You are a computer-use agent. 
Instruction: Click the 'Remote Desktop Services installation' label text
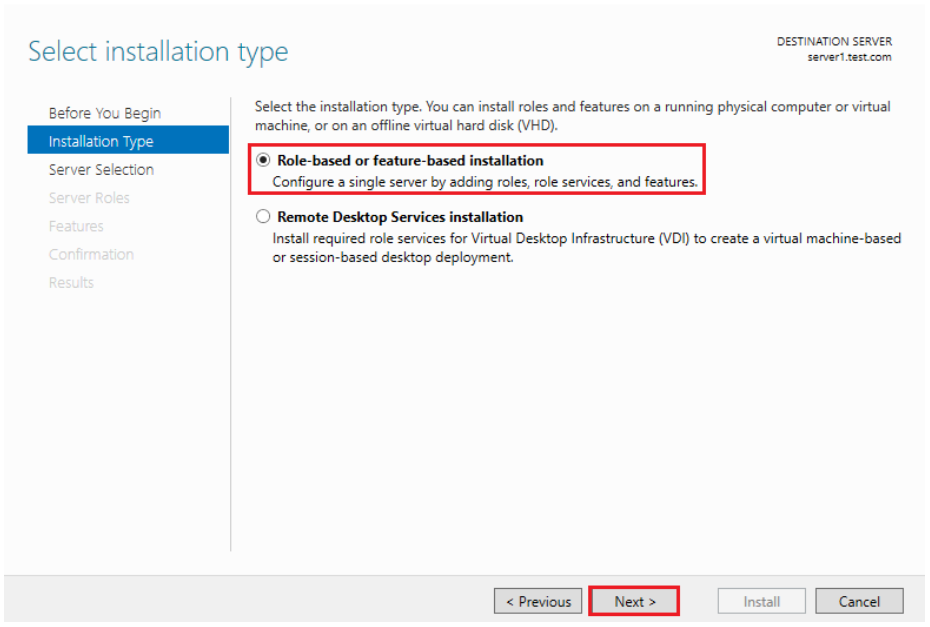tap(400, 217)
